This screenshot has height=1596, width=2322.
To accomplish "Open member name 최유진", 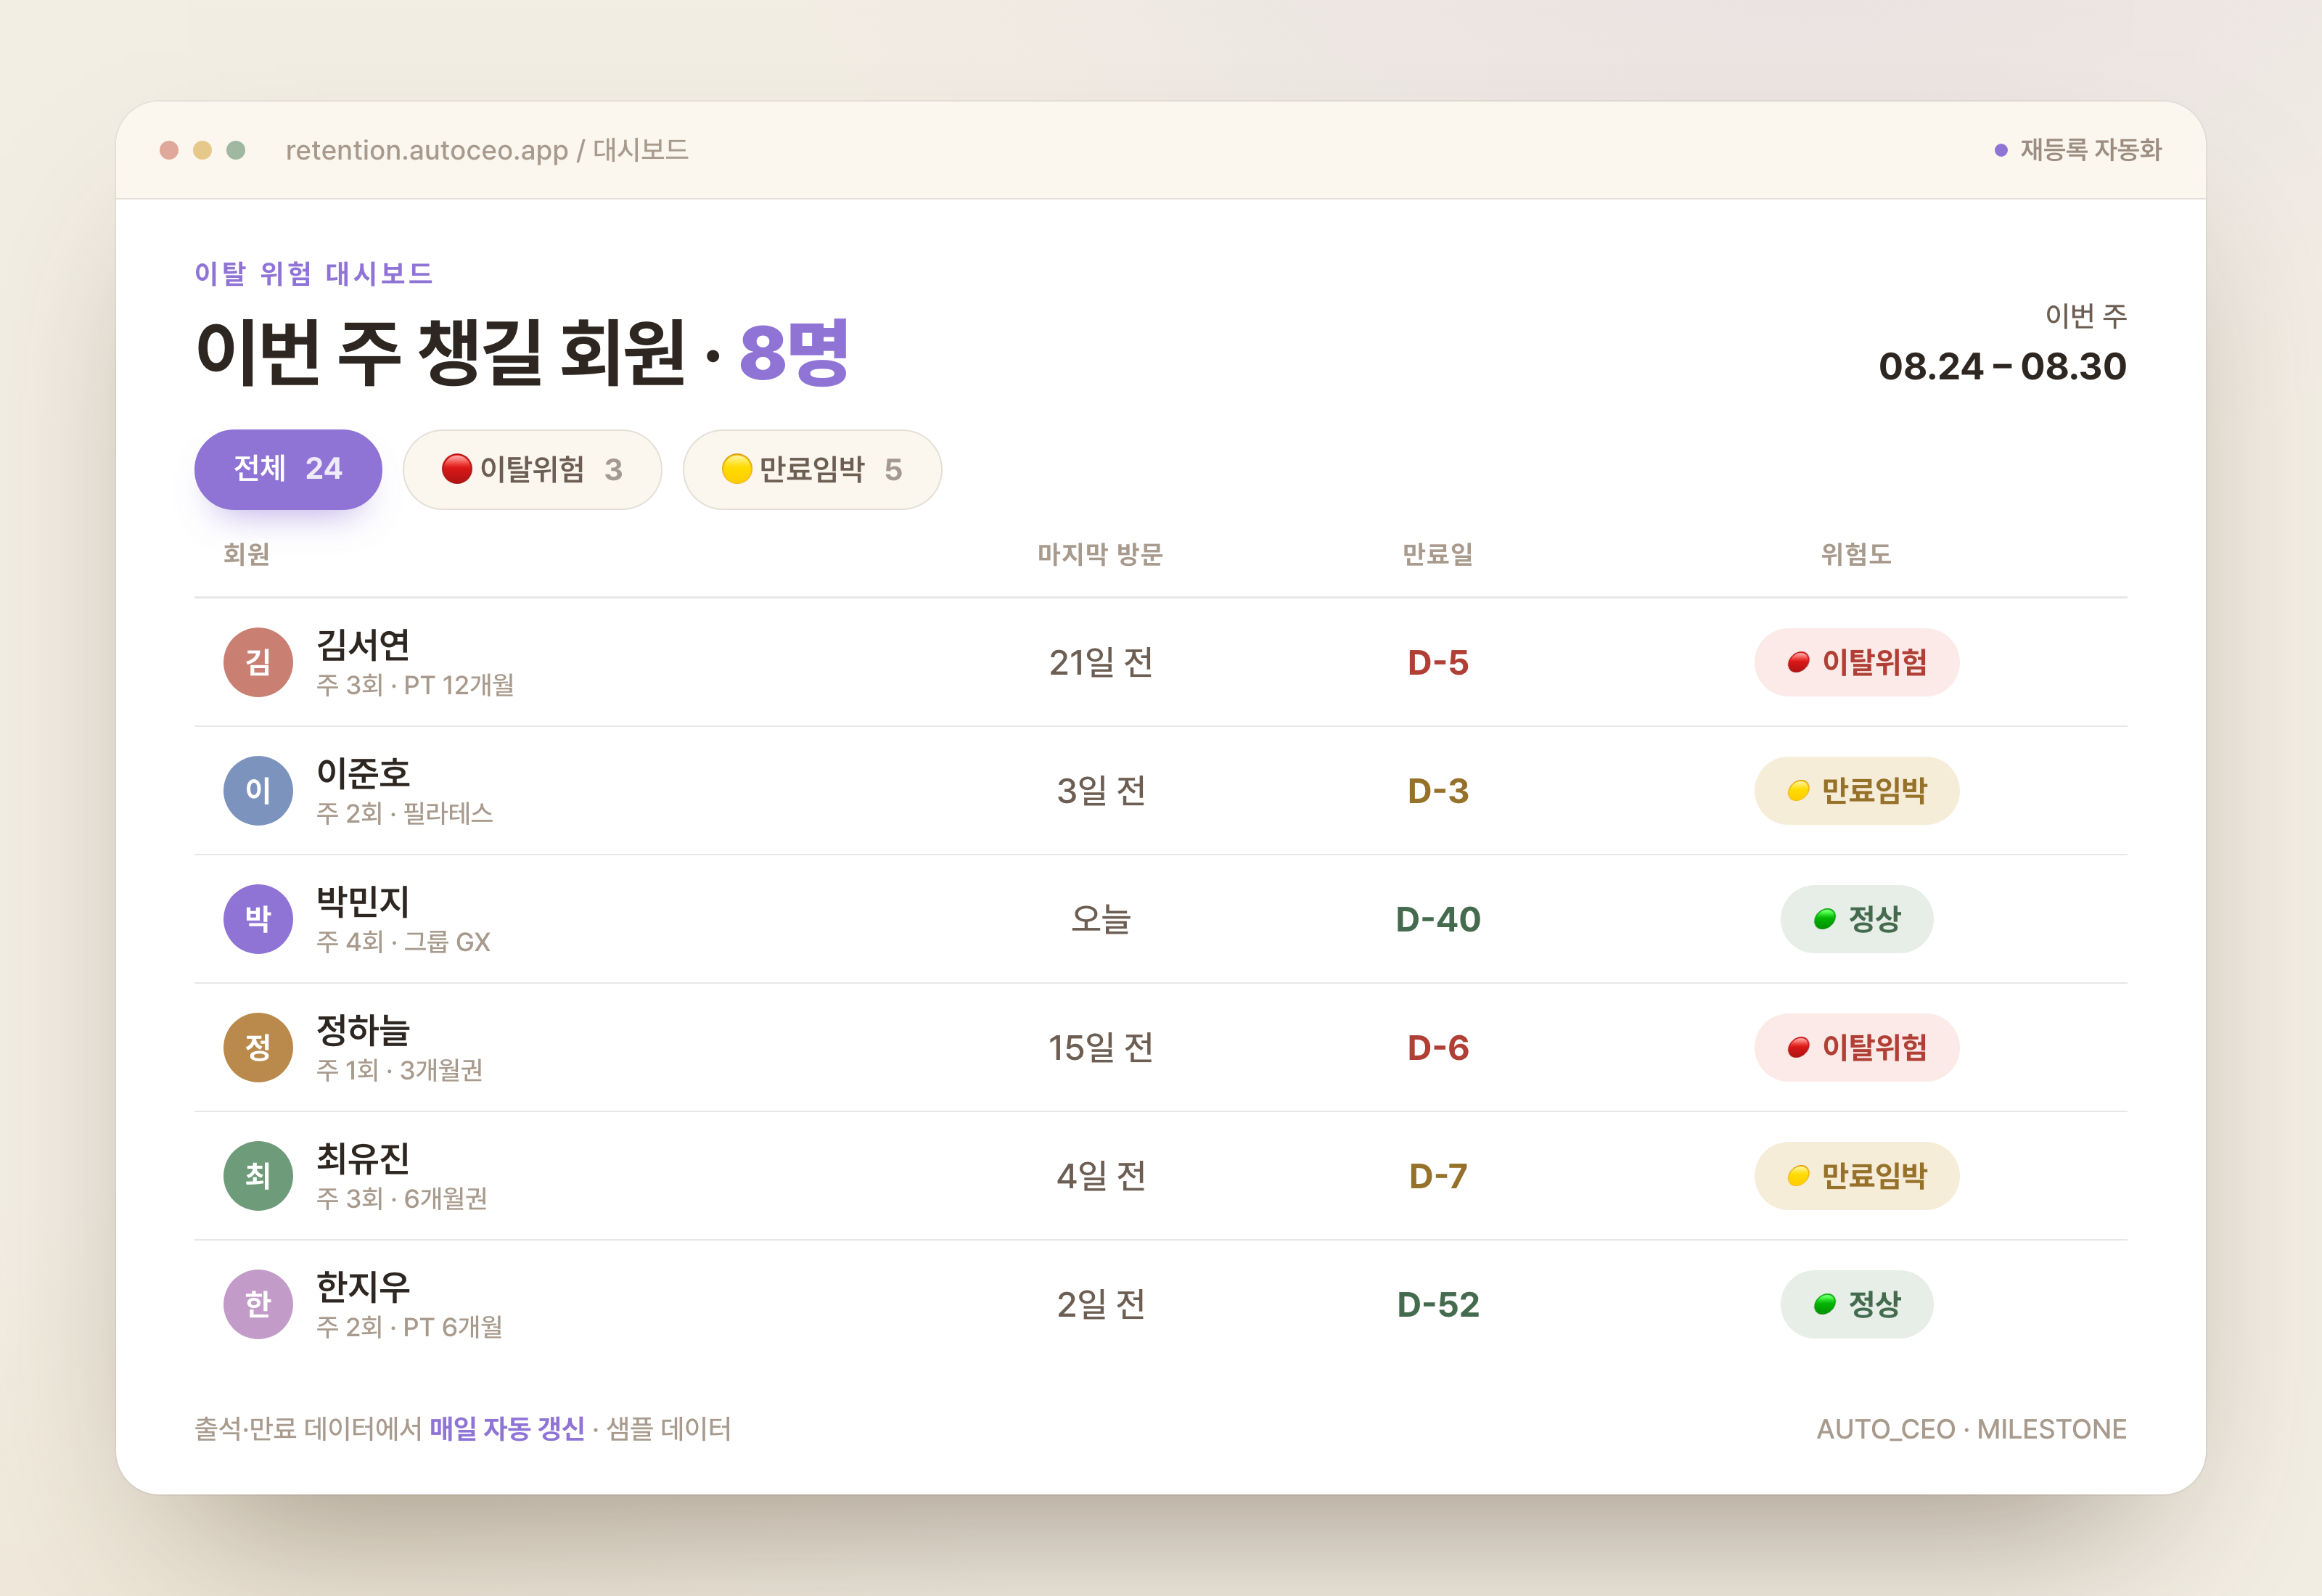I will tap(363, 1158).
